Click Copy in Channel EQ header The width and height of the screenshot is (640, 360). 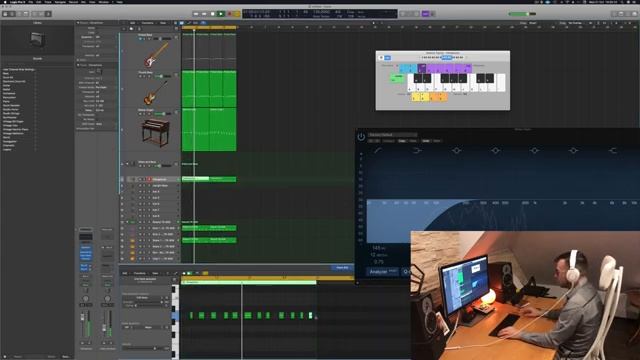[402, 141]
